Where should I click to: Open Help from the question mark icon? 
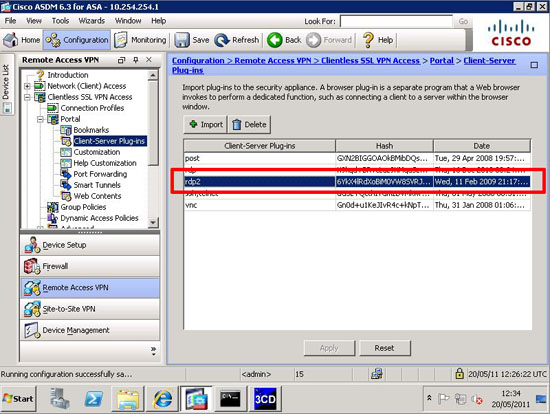click(378, 40)
